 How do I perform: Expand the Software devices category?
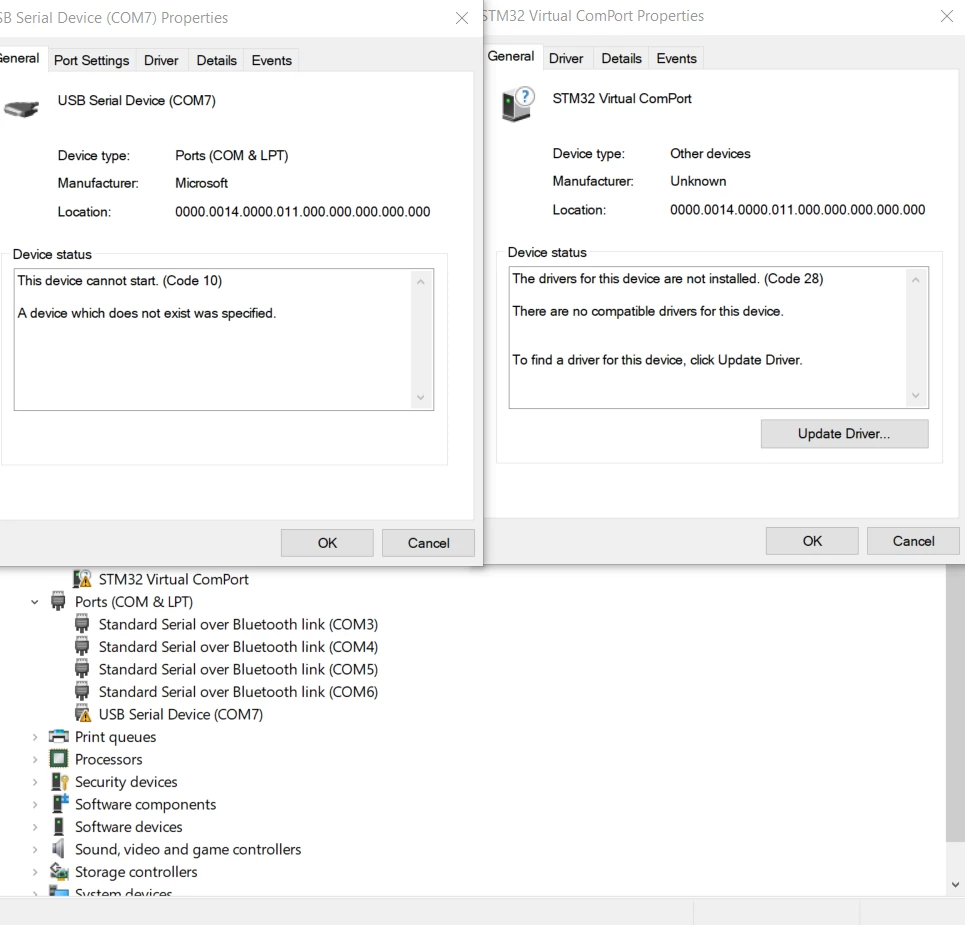35,827
